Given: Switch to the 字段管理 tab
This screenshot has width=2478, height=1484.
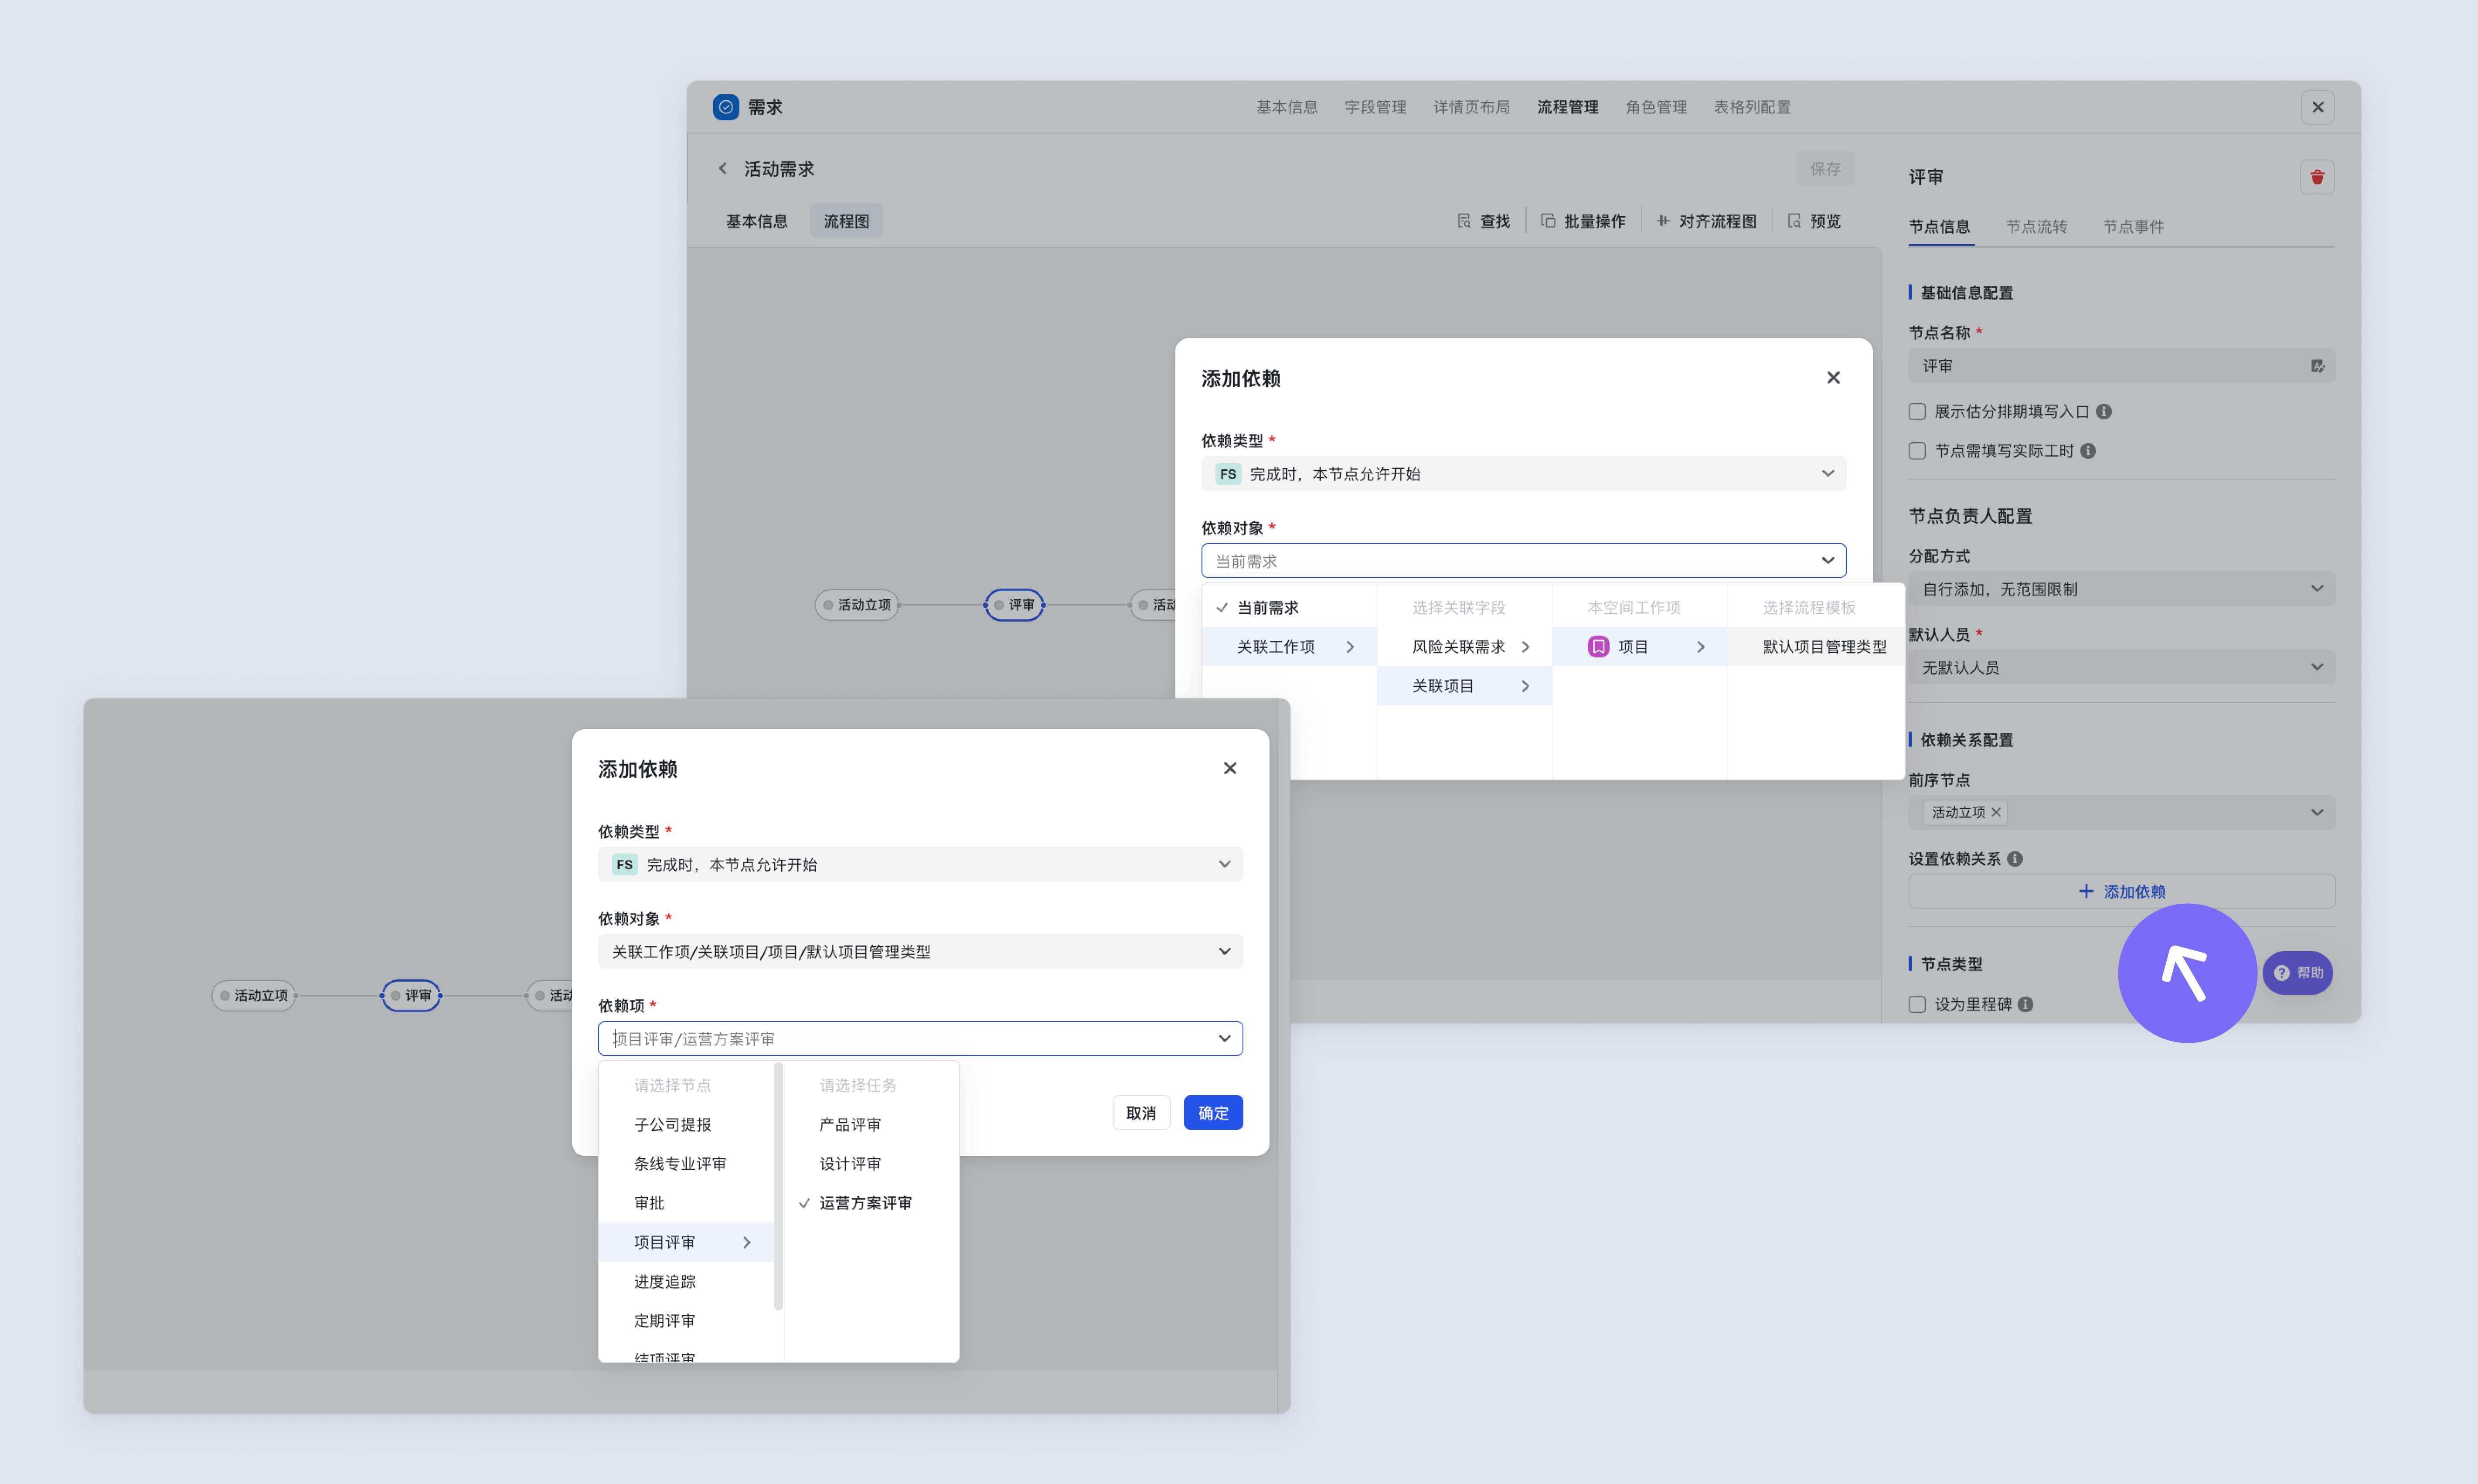Looking at the screenshot, I should click(x=1375, y=107).
